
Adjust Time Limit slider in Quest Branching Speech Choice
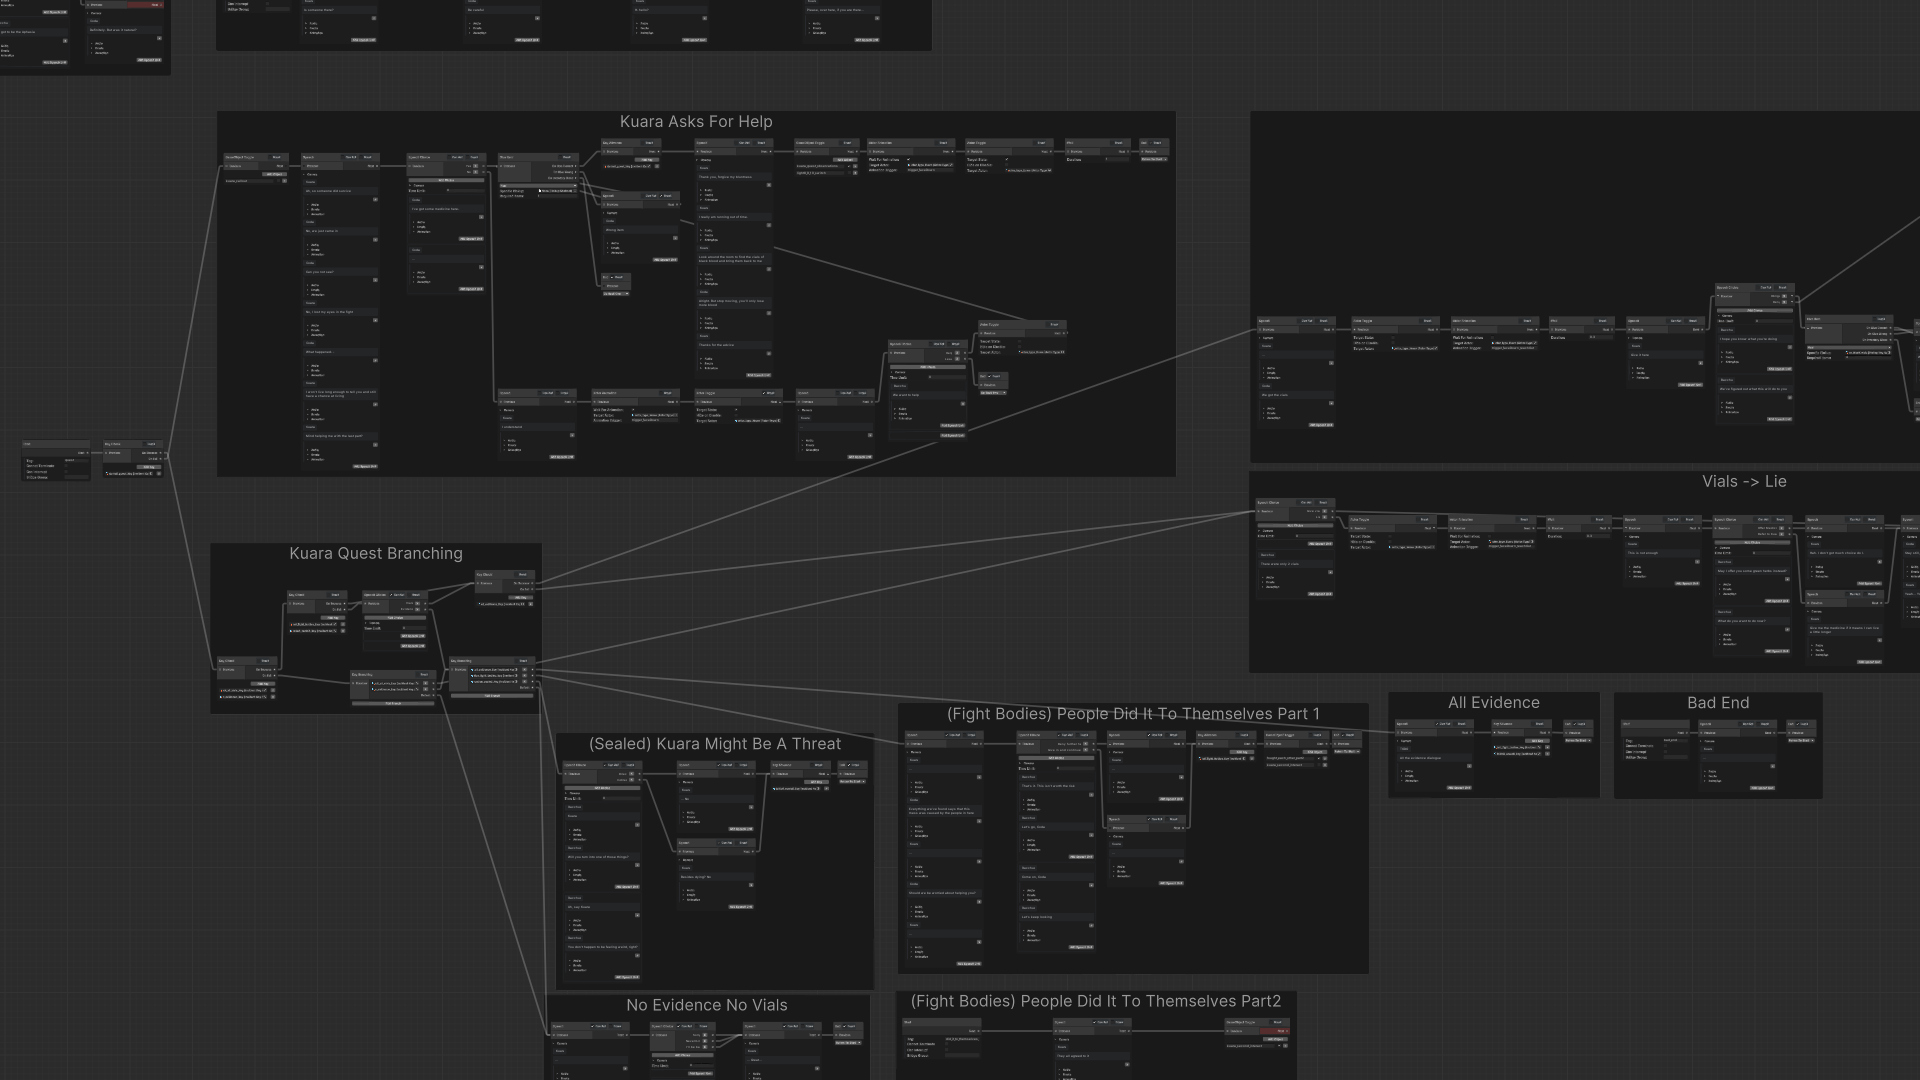pyautogui.click(x=414, y=628)
